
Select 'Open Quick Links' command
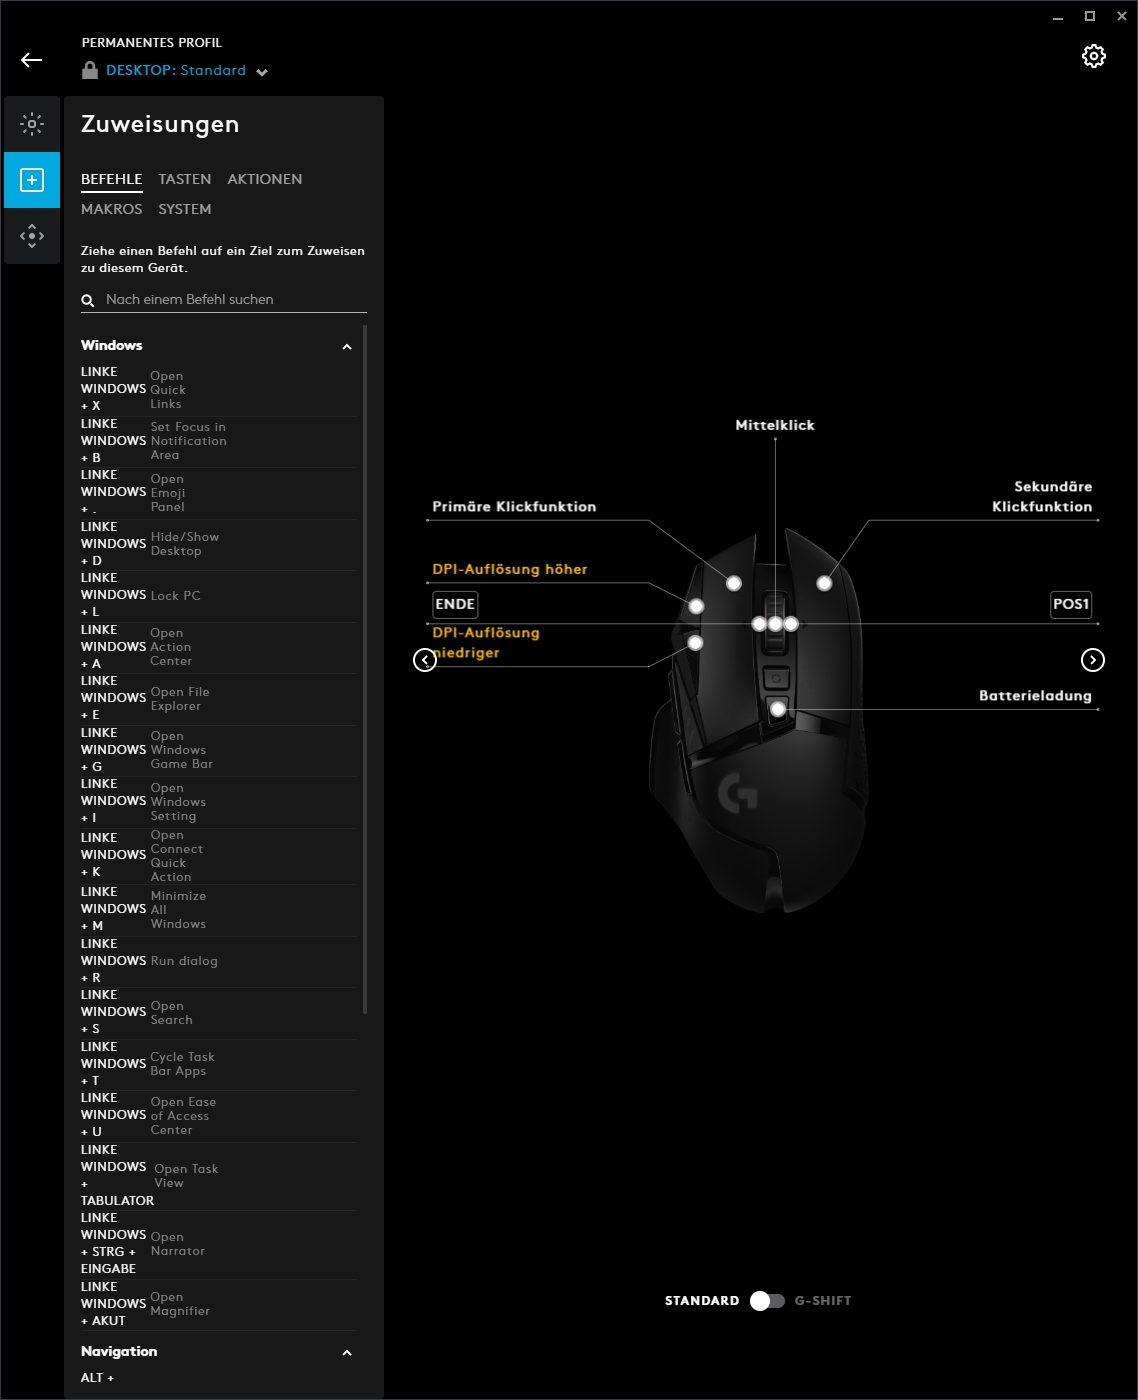(218, 389)
